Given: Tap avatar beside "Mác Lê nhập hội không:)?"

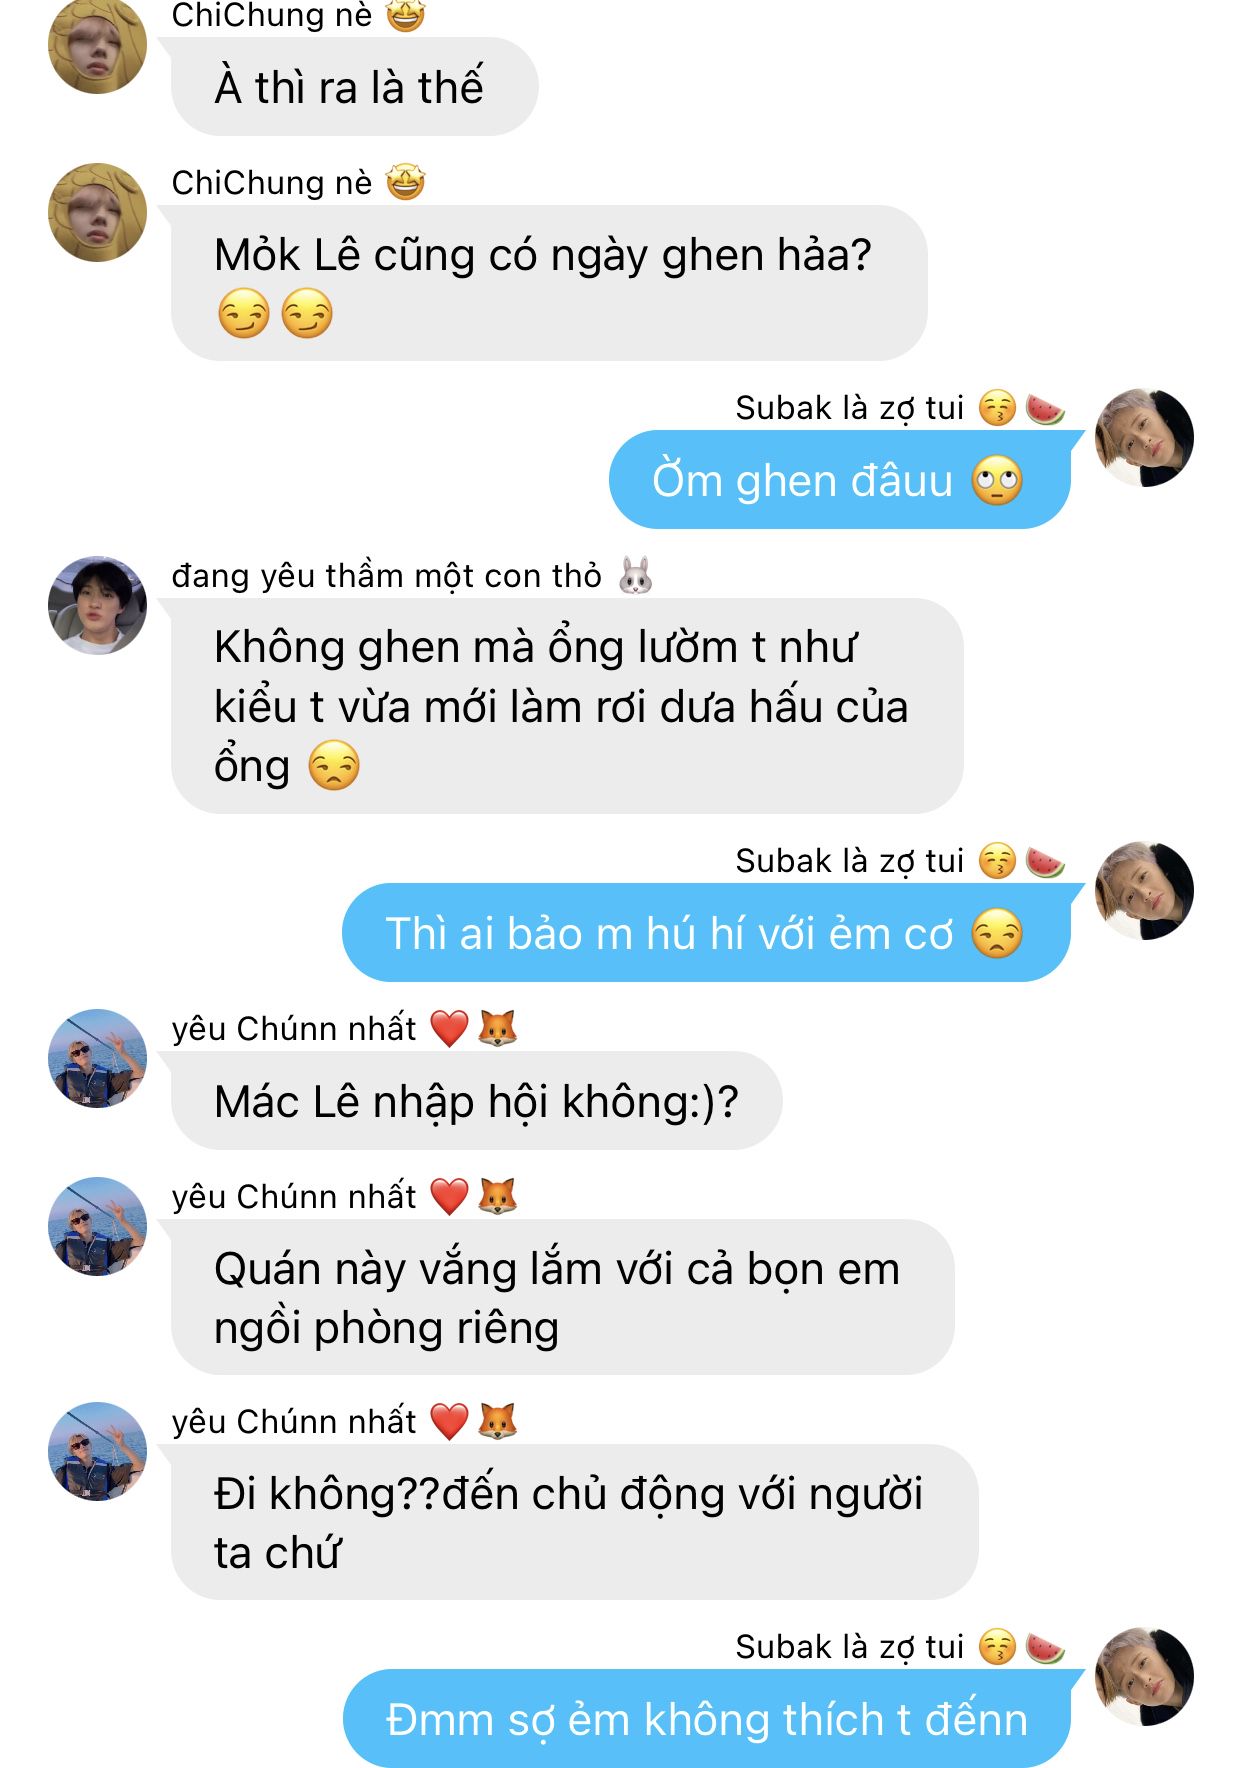Looking at the screenshot, I should point(98,1058).
